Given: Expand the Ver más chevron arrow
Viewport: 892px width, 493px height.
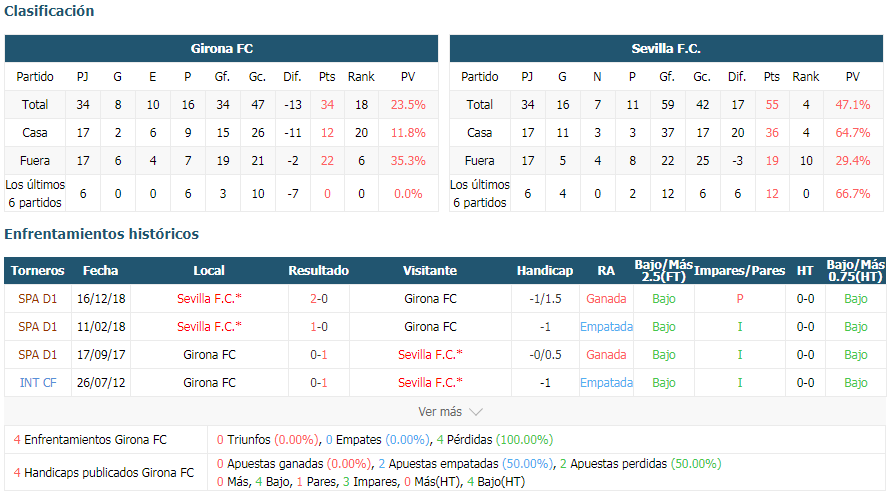Looking at the screenshot, I should coord(476,412).
